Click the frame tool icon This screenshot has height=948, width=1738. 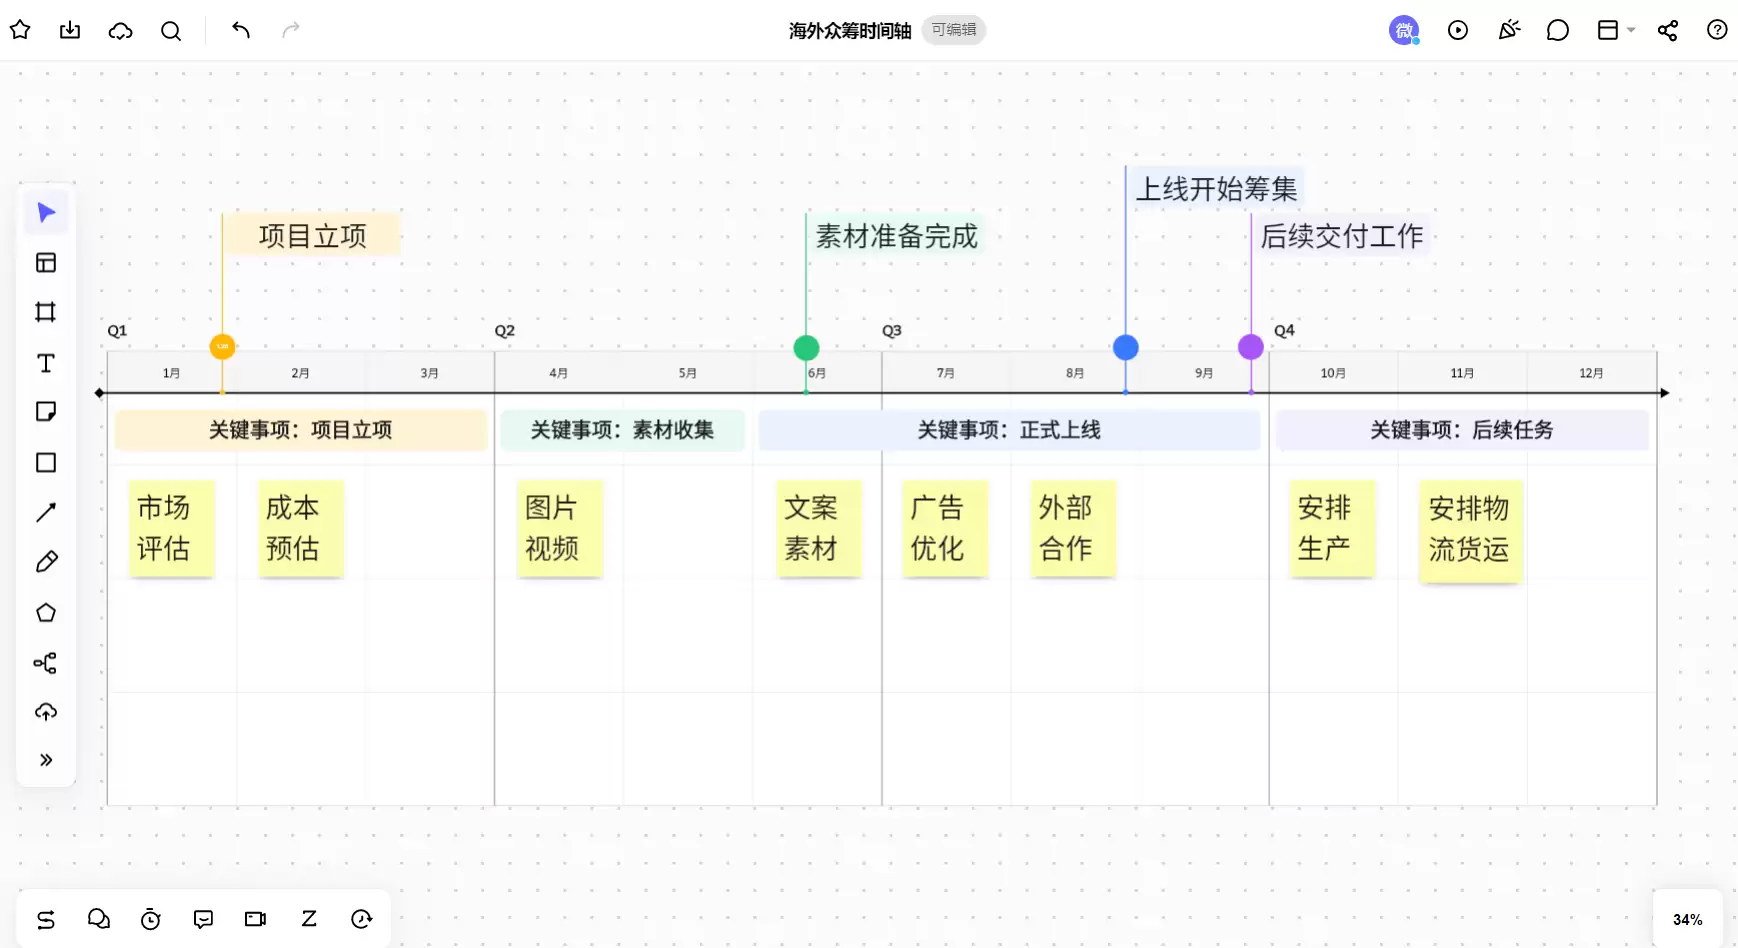point(46,312)
